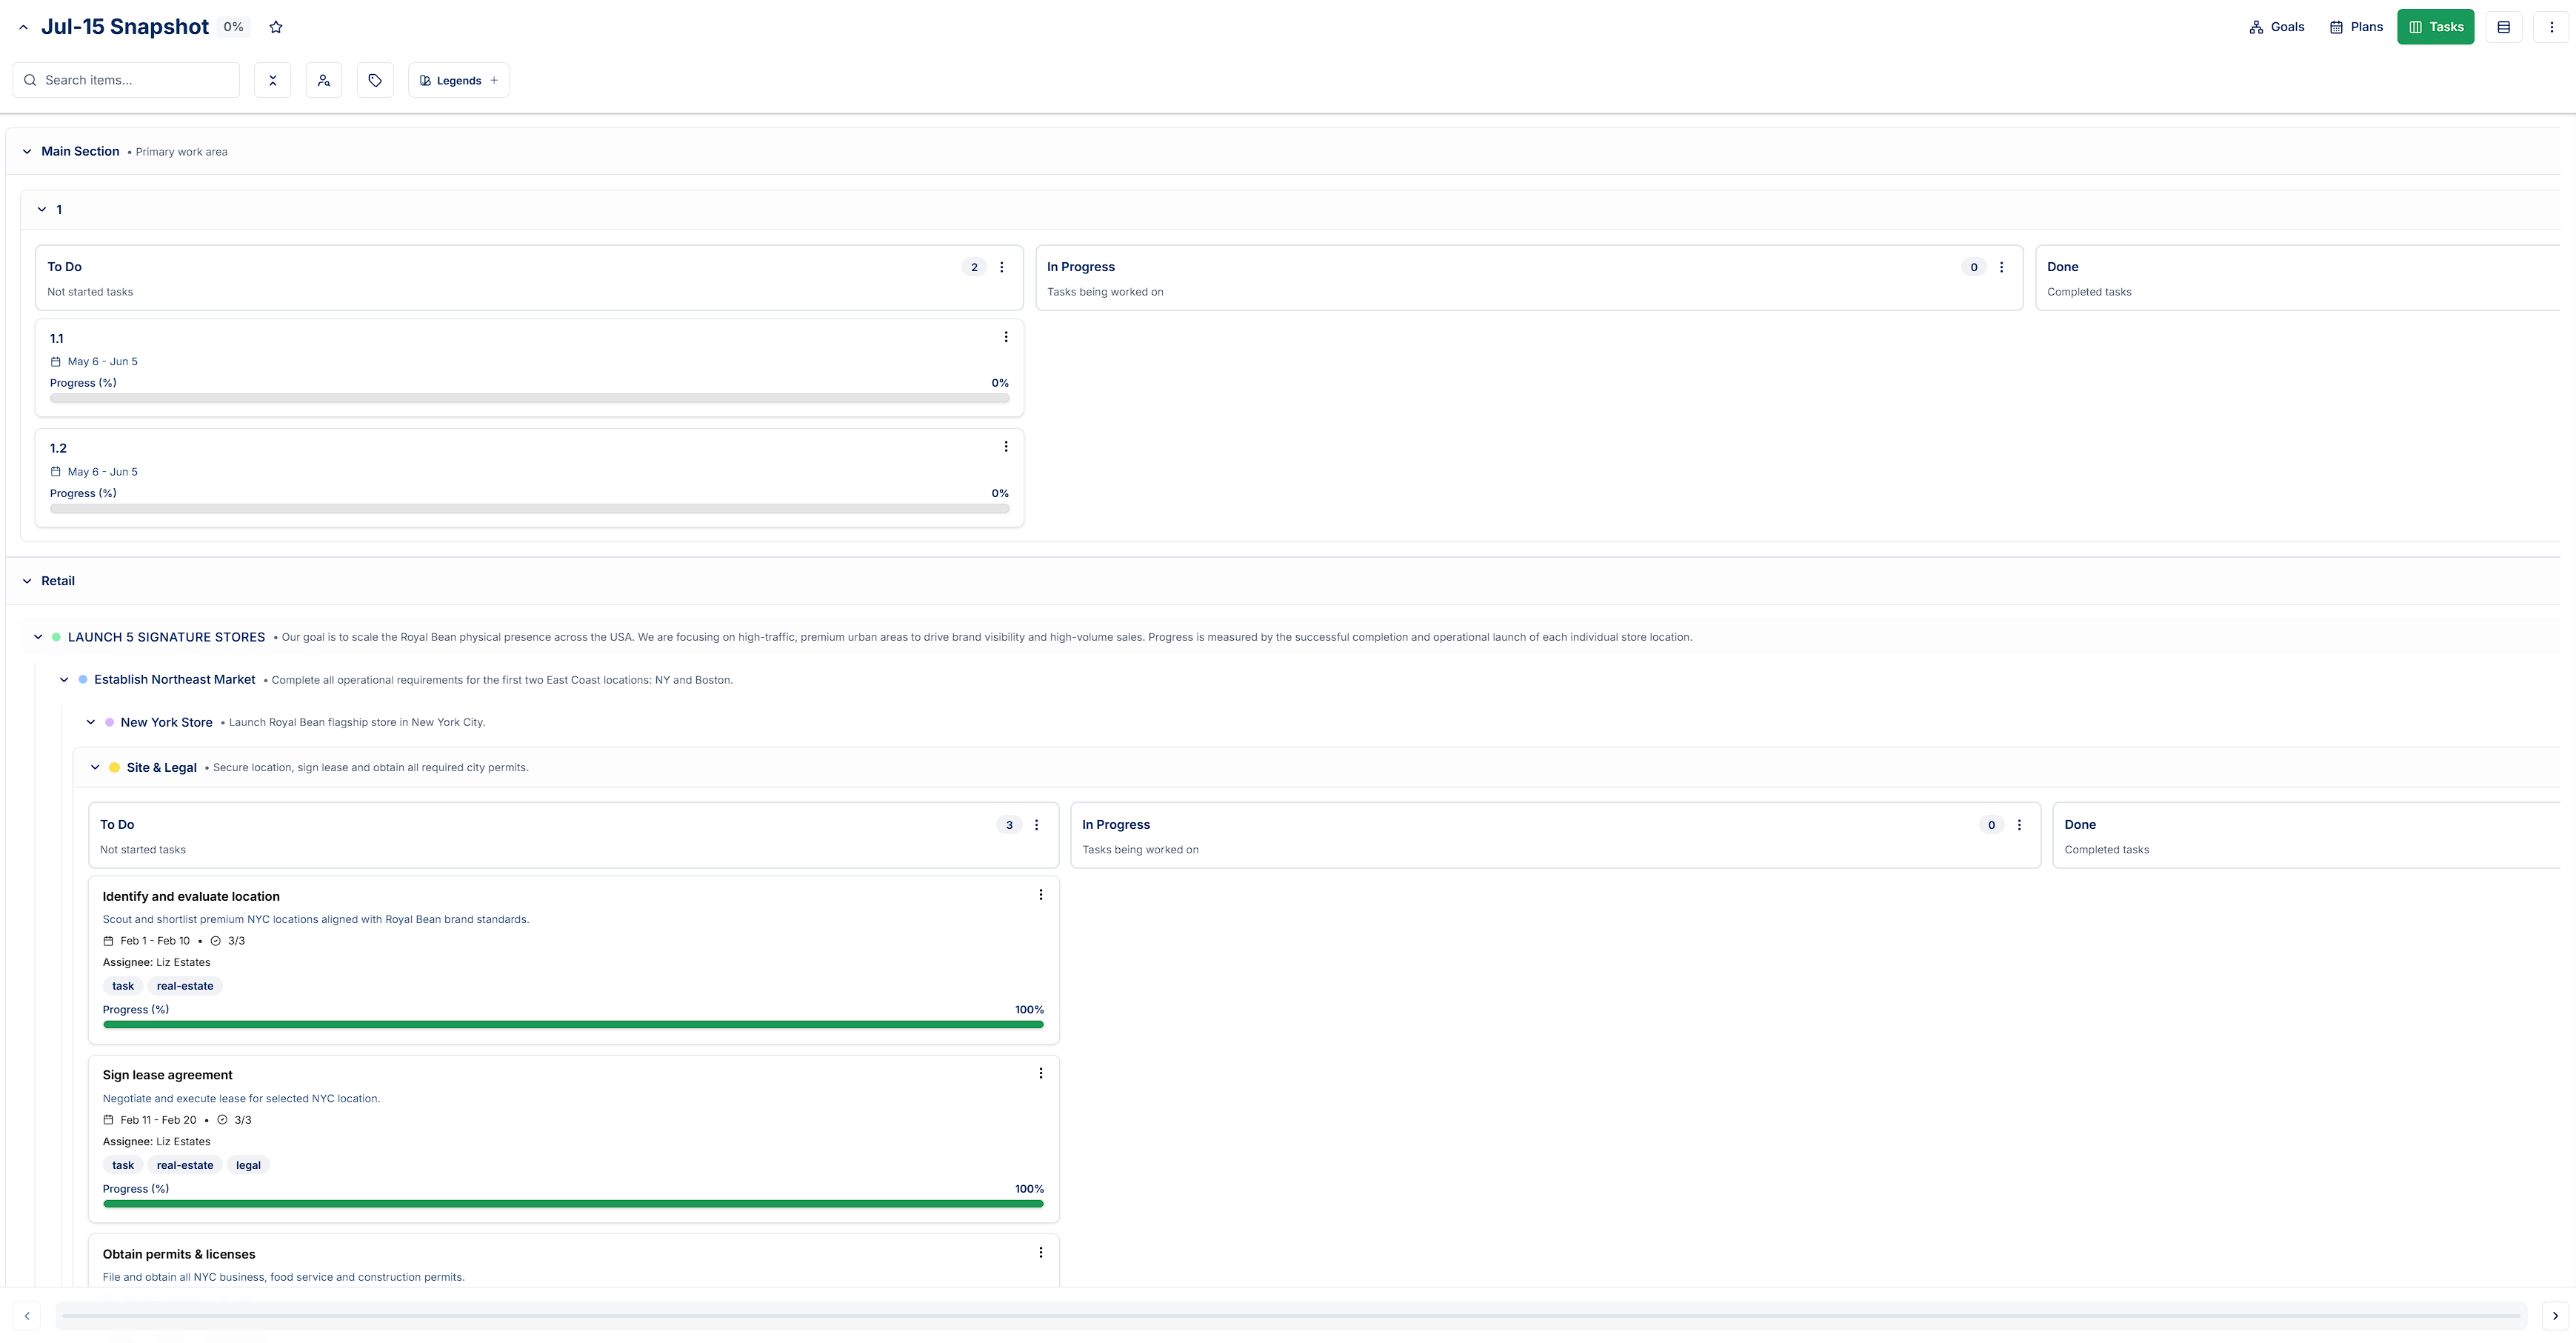Click the legal tag on Sign lease agreement
Image resolution: width=2576 pixels, height=1343 pixels.
point(248,1165)
